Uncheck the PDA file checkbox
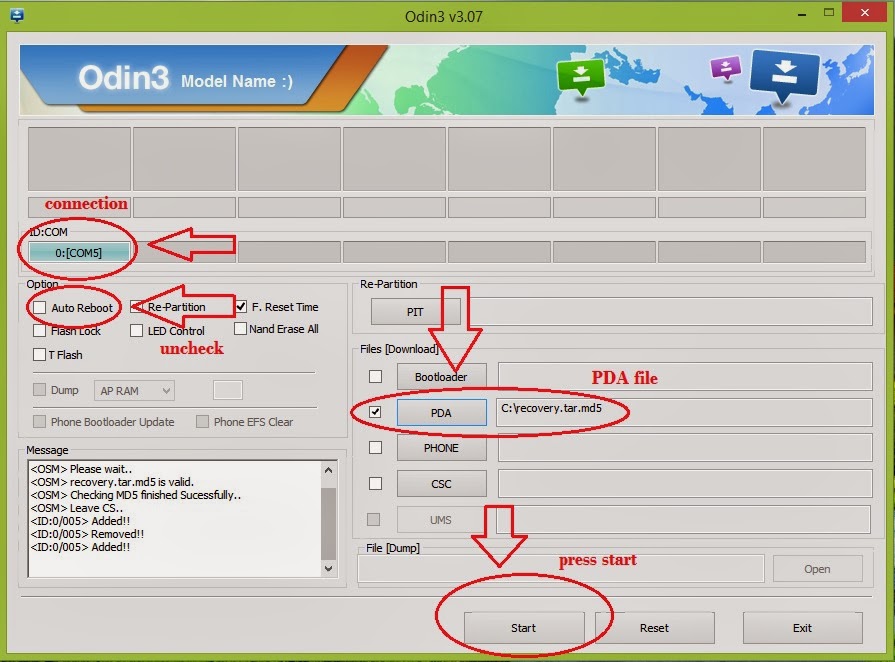This screenshot has height=662, width=895. coord(375,411)
